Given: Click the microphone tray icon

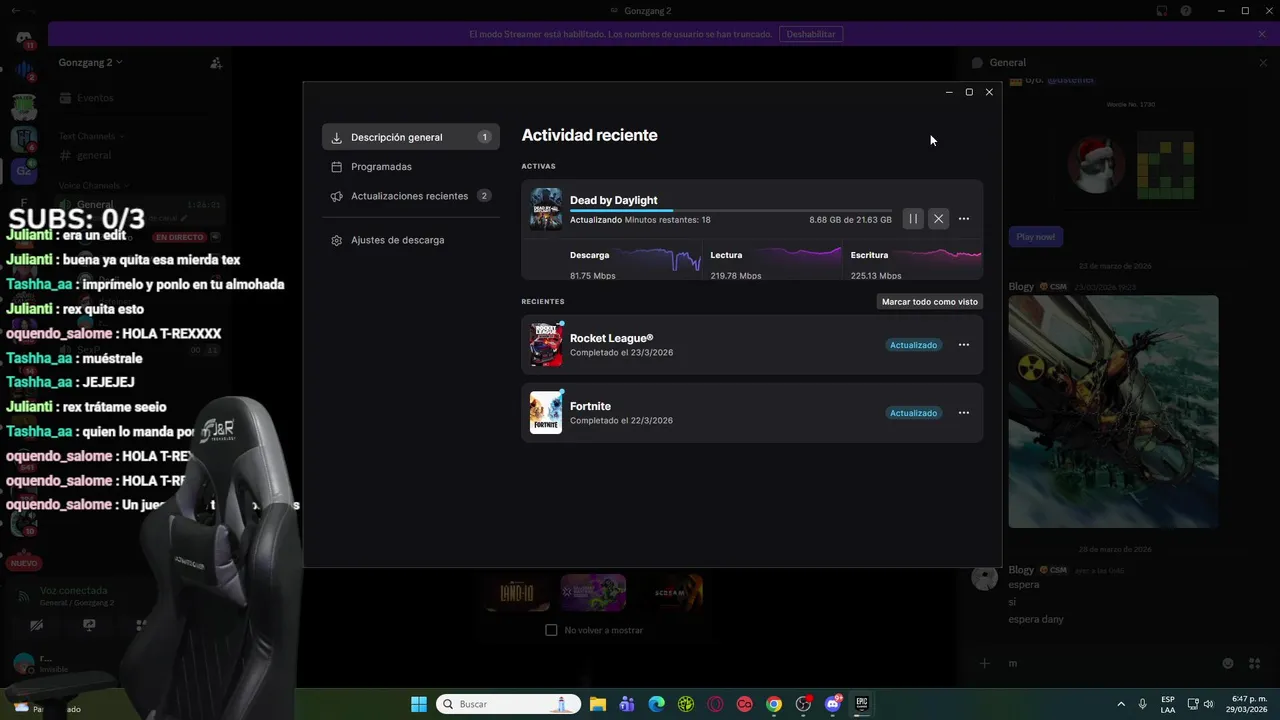Looking at the screenshot, I should (x=1142, y=704).
